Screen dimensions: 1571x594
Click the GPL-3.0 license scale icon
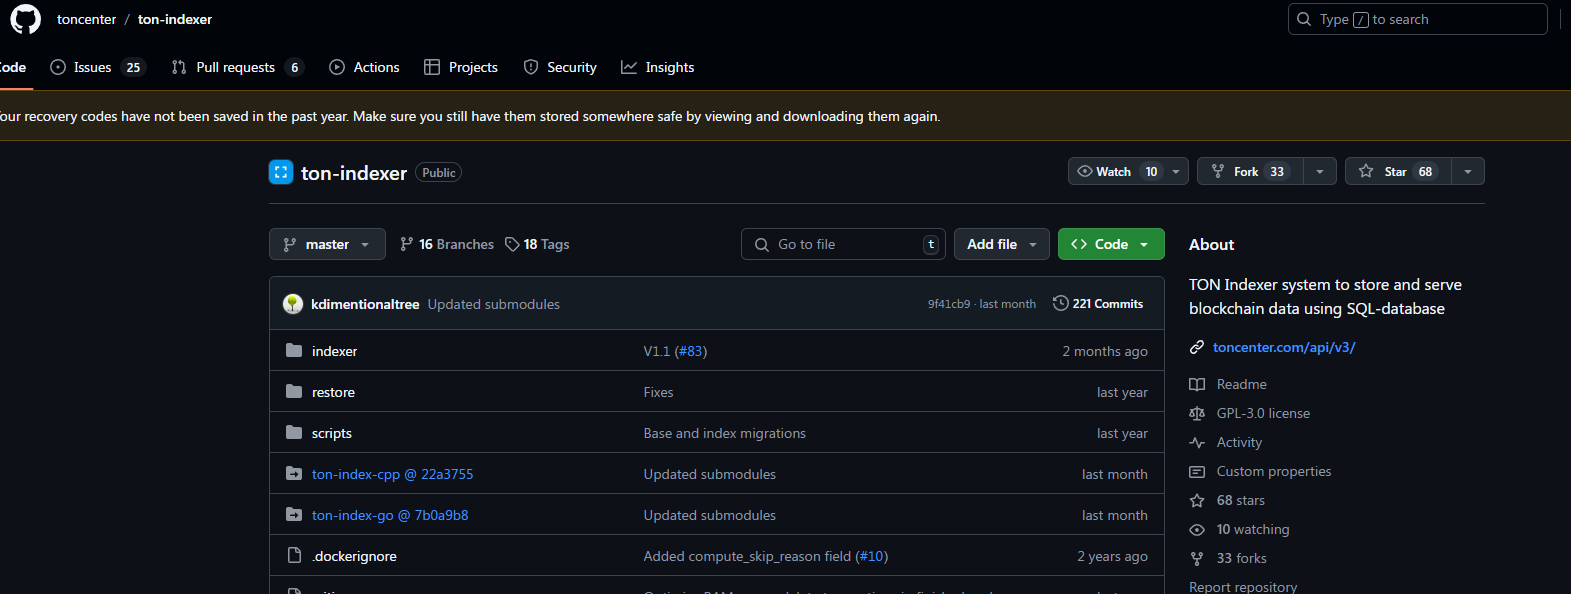pos(1196,413)
